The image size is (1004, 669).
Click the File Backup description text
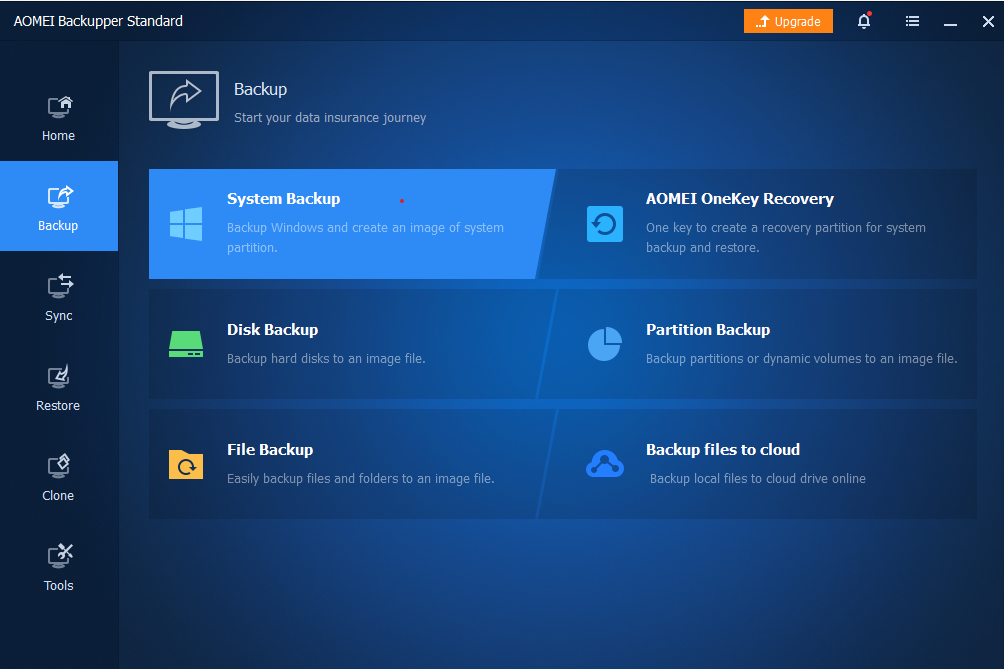[x=360, y=479]
